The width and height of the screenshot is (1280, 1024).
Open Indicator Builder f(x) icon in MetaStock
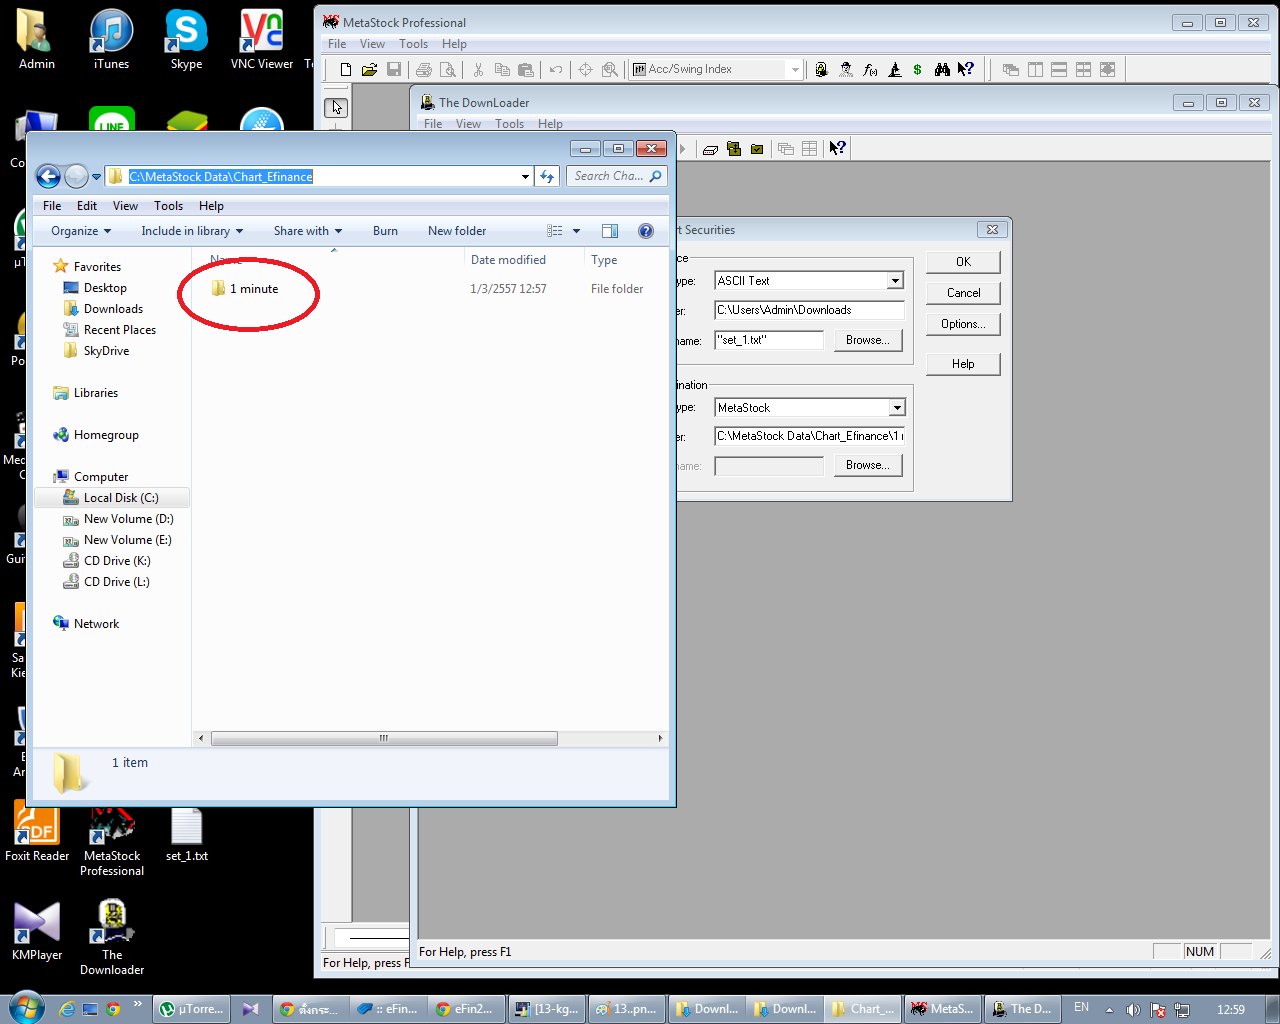870,69
